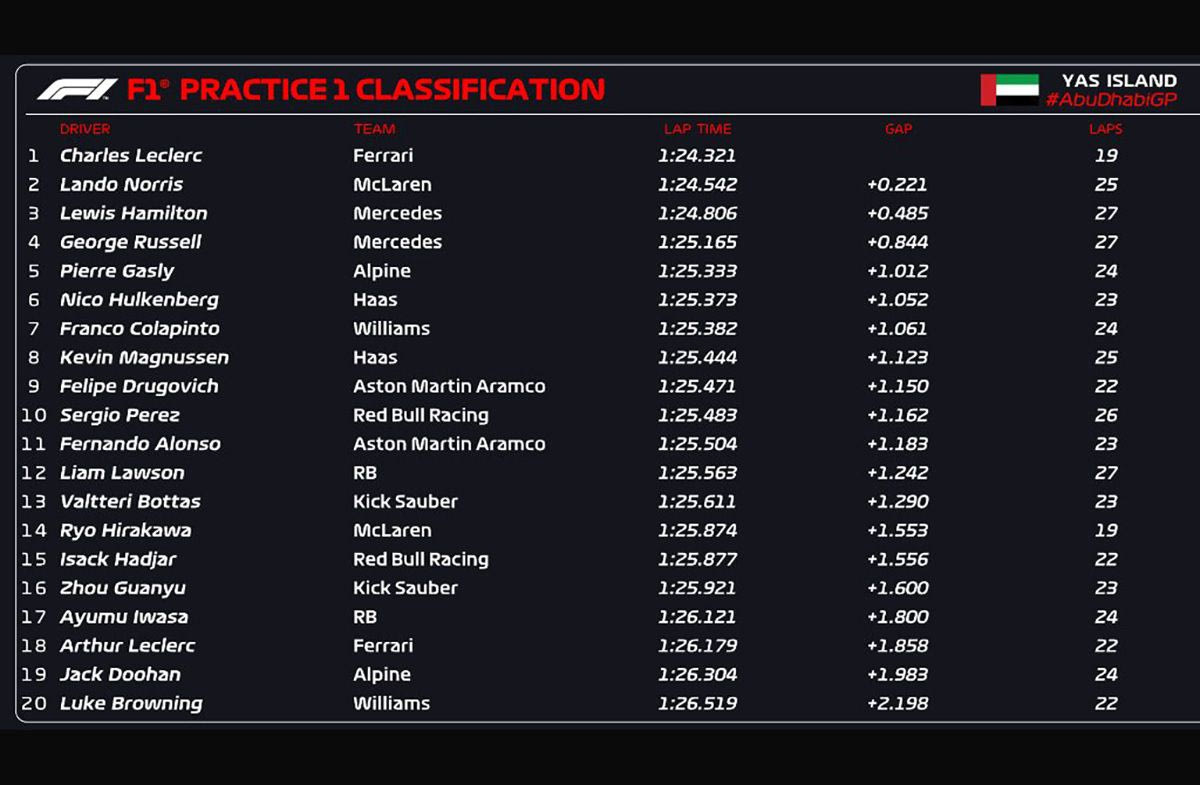Click the LAPS column header
1200x785 pixels.
(1105, 129)
